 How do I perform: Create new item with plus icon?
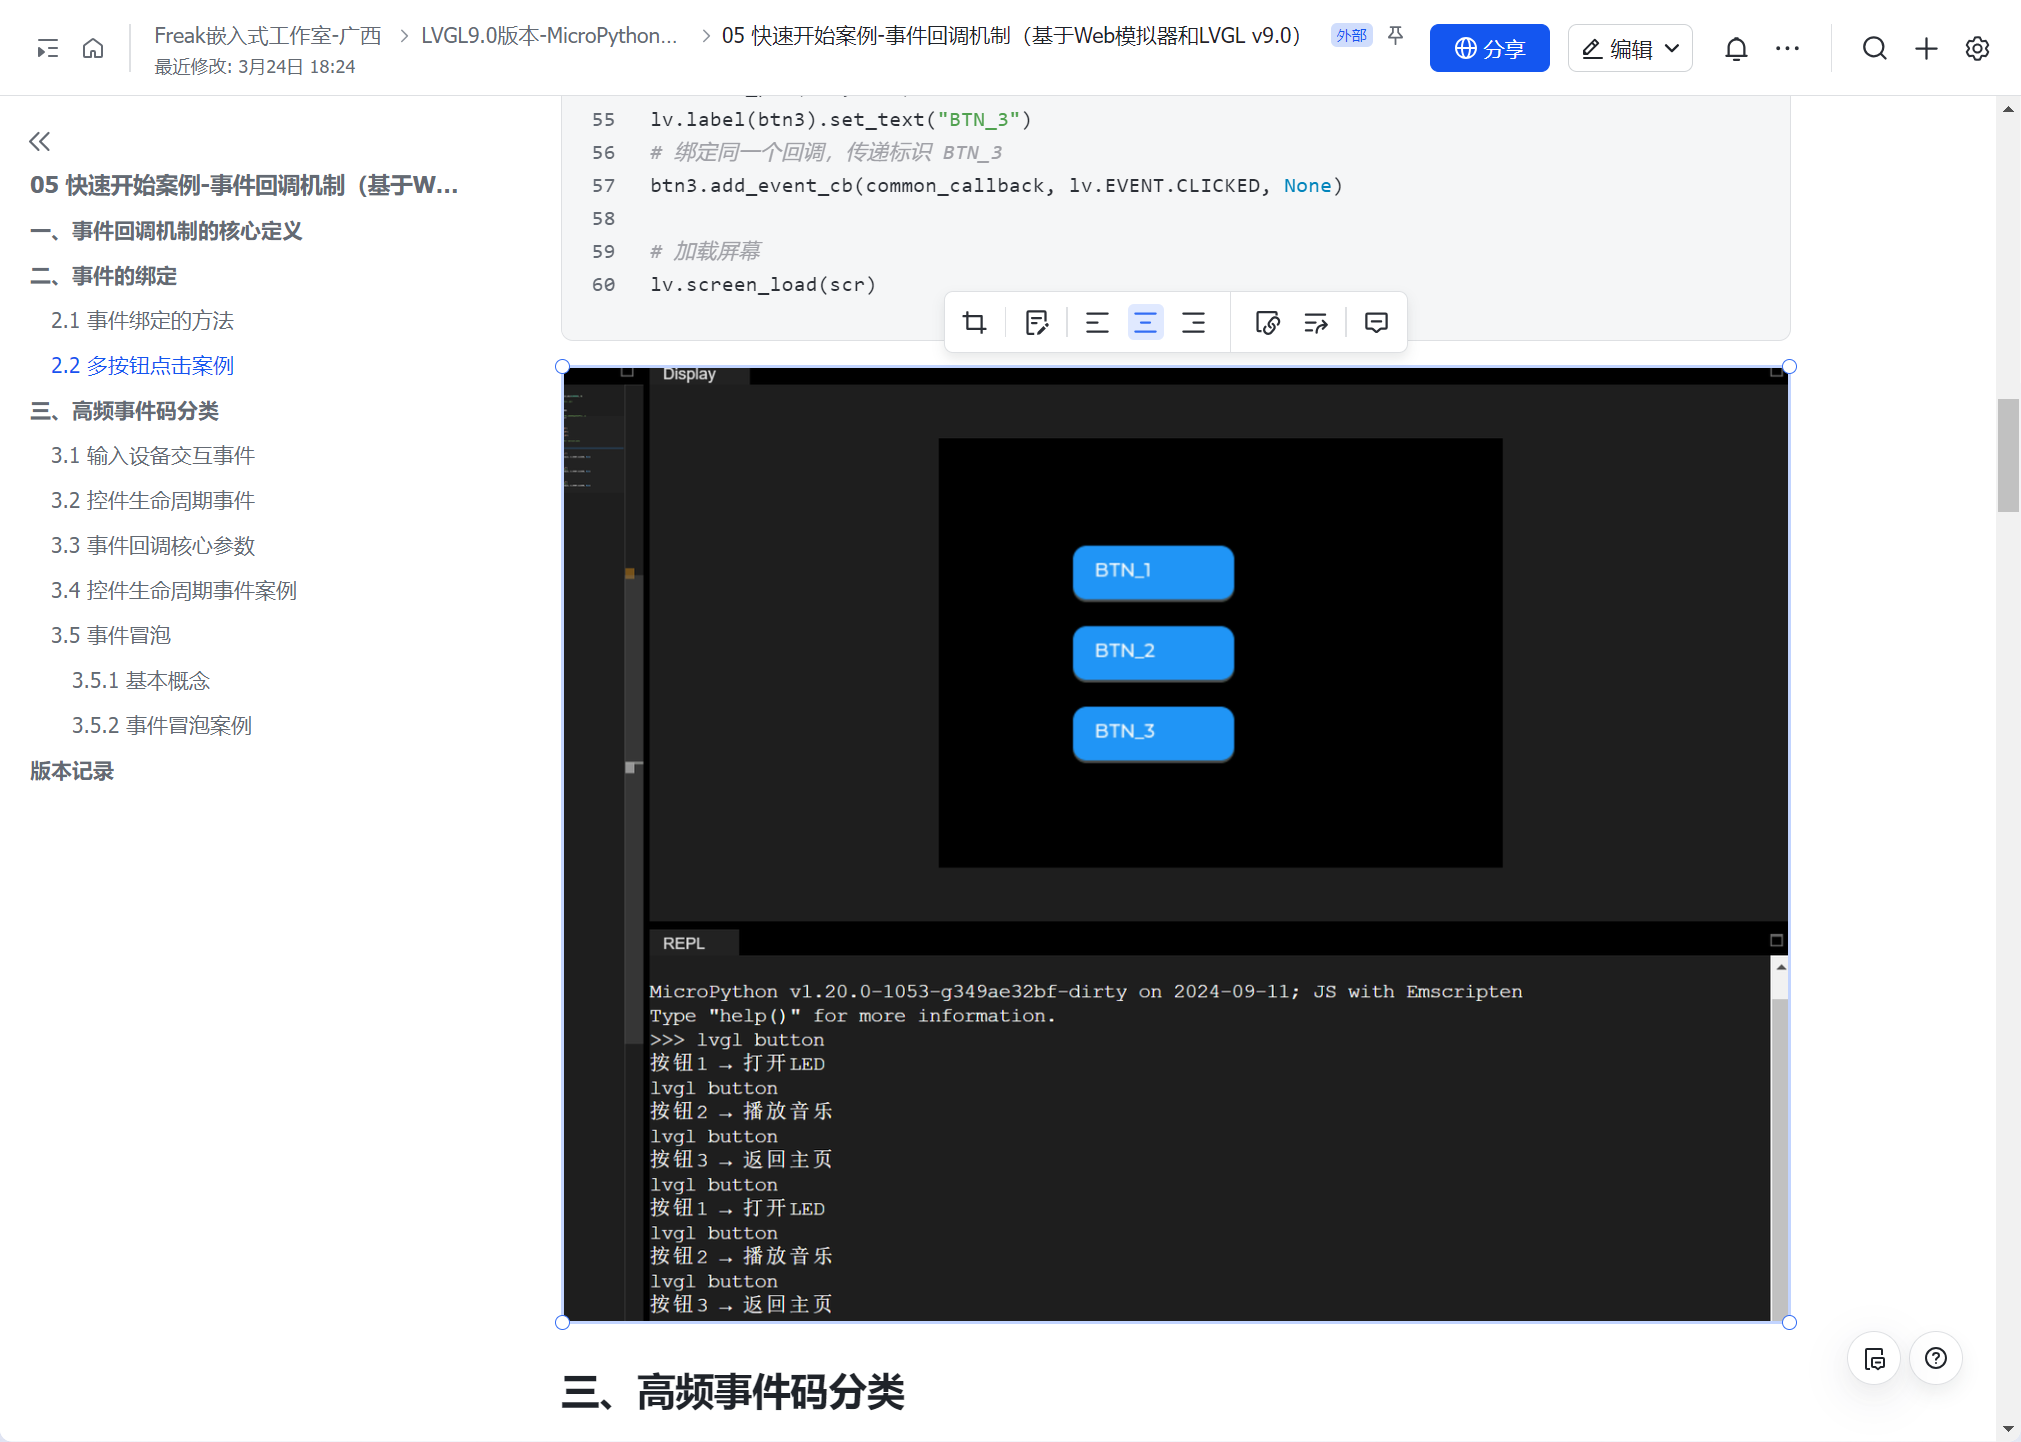[1926, 48]
